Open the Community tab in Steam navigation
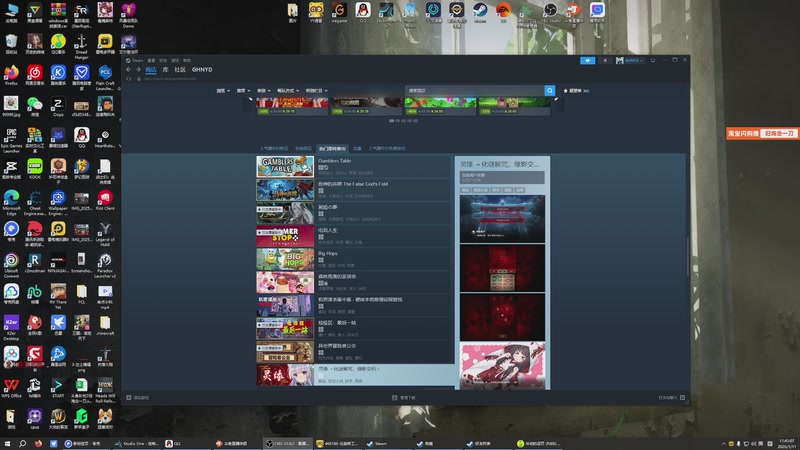 coord(180,69)
